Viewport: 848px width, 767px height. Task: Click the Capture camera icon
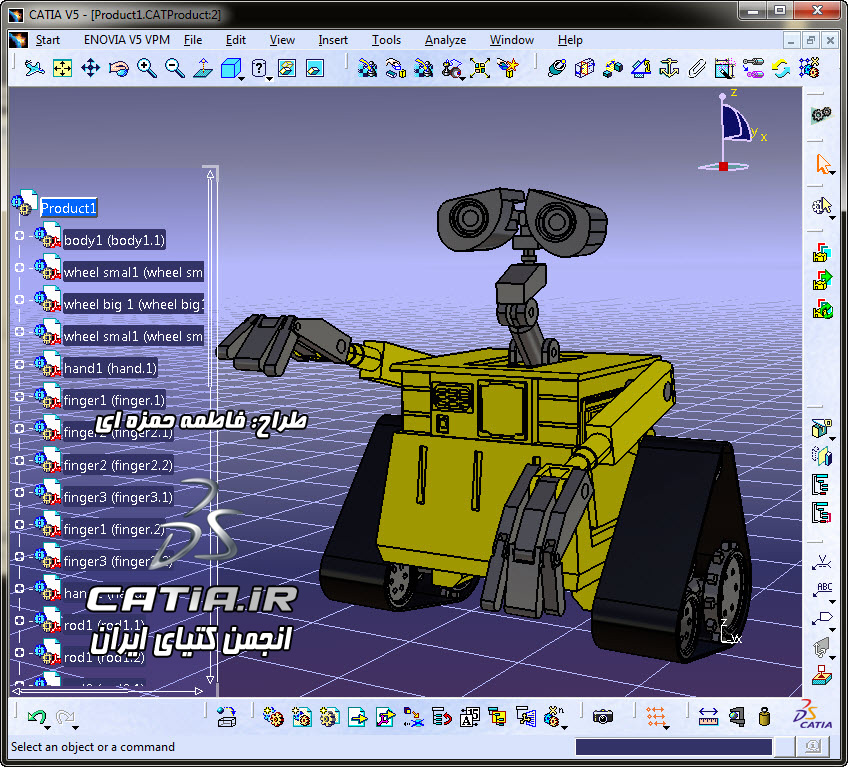pos(602,717)
